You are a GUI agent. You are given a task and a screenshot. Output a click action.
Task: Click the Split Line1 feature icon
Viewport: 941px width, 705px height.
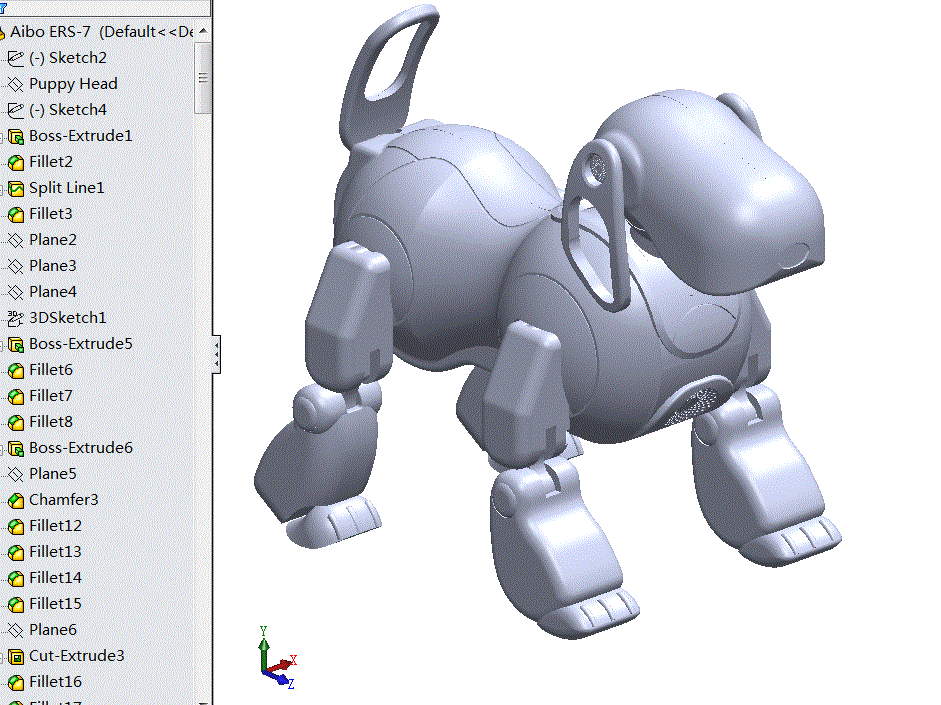[x=16, y=188]
